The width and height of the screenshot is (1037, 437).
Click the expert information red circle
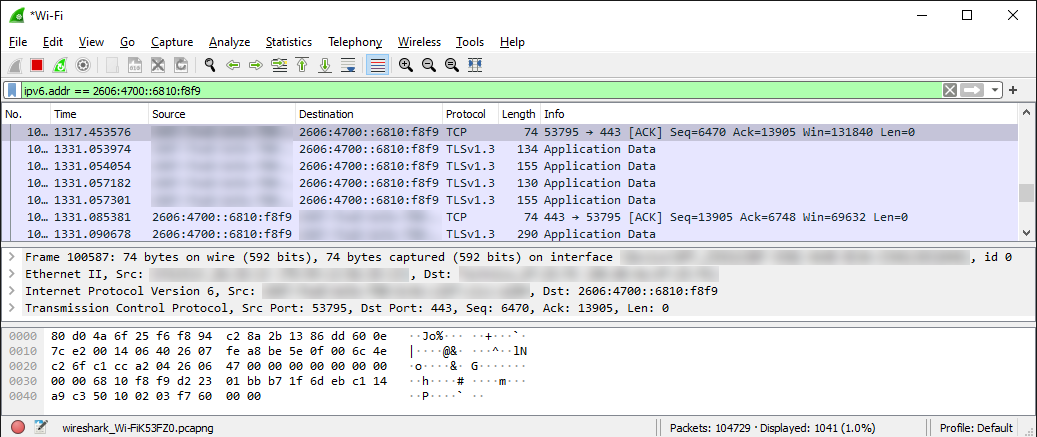click(18, 427)
